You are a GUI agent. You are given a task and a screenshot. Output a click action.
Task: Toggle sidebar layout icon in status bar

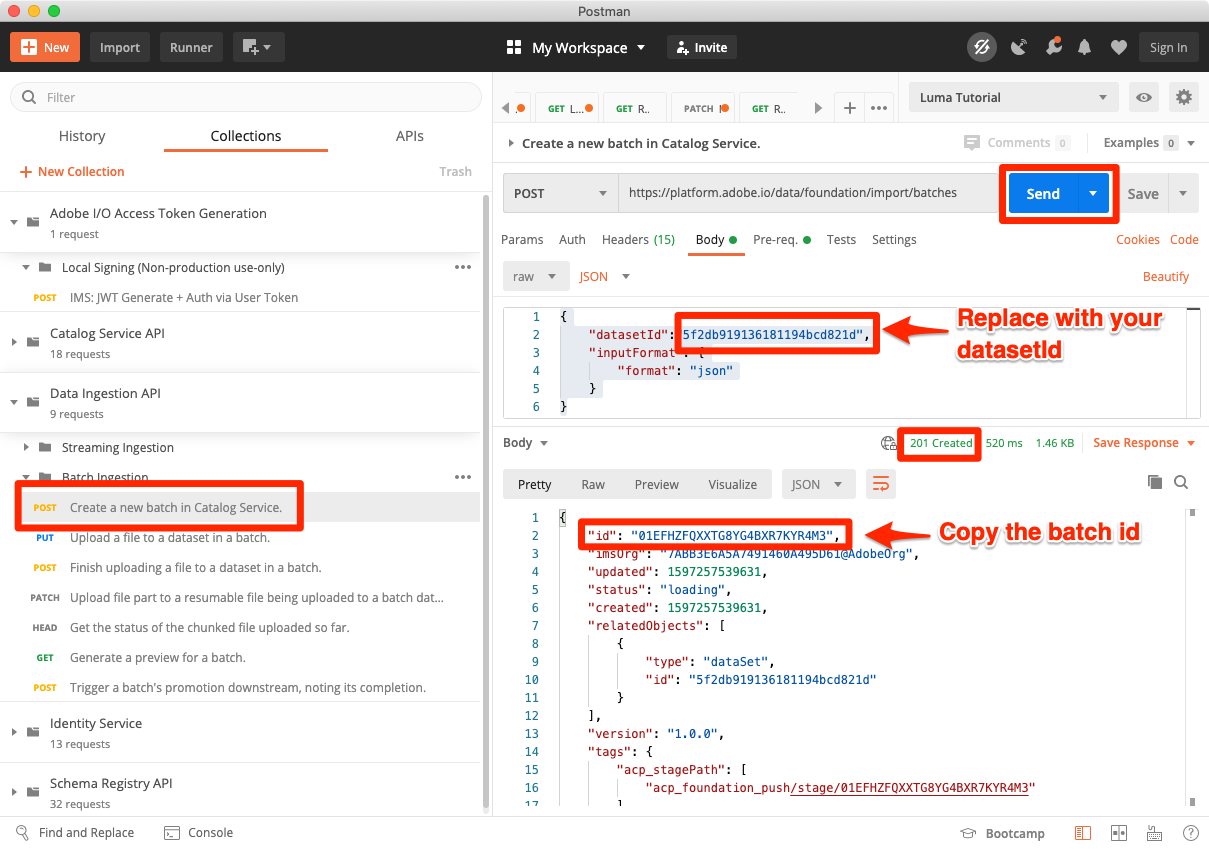point(1083,833)
